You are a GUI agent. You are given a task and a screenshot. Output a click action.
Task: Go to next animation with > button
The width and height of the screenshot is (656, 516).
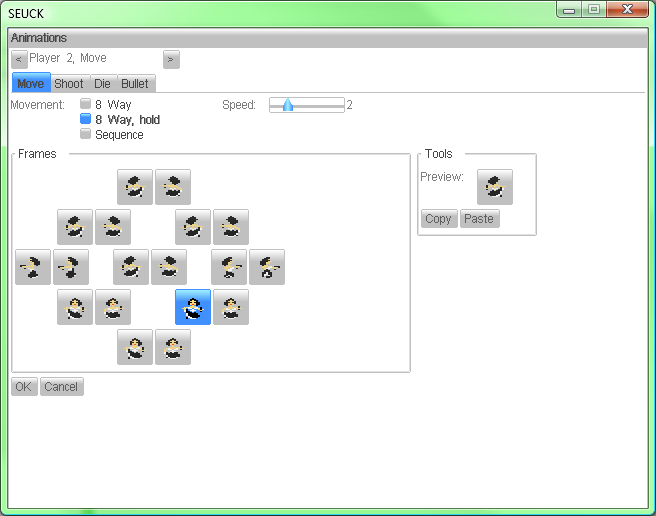pos(171,59)
